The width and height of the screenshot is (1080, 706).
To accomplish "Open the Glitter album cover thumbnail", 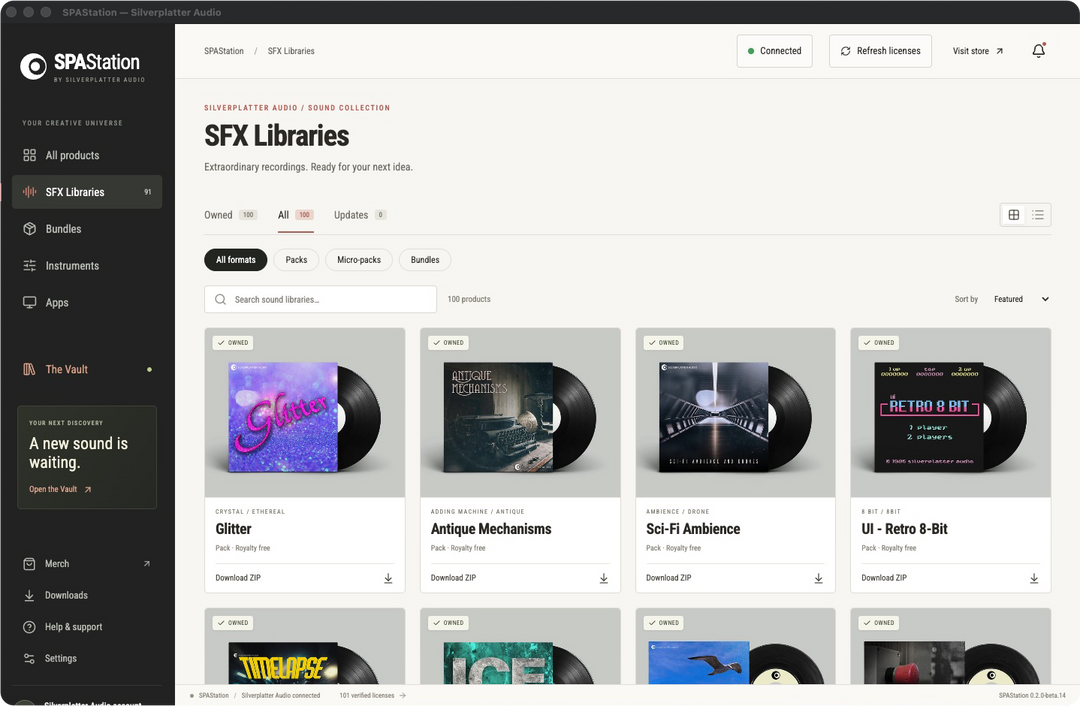I will (x=304, y=413).
